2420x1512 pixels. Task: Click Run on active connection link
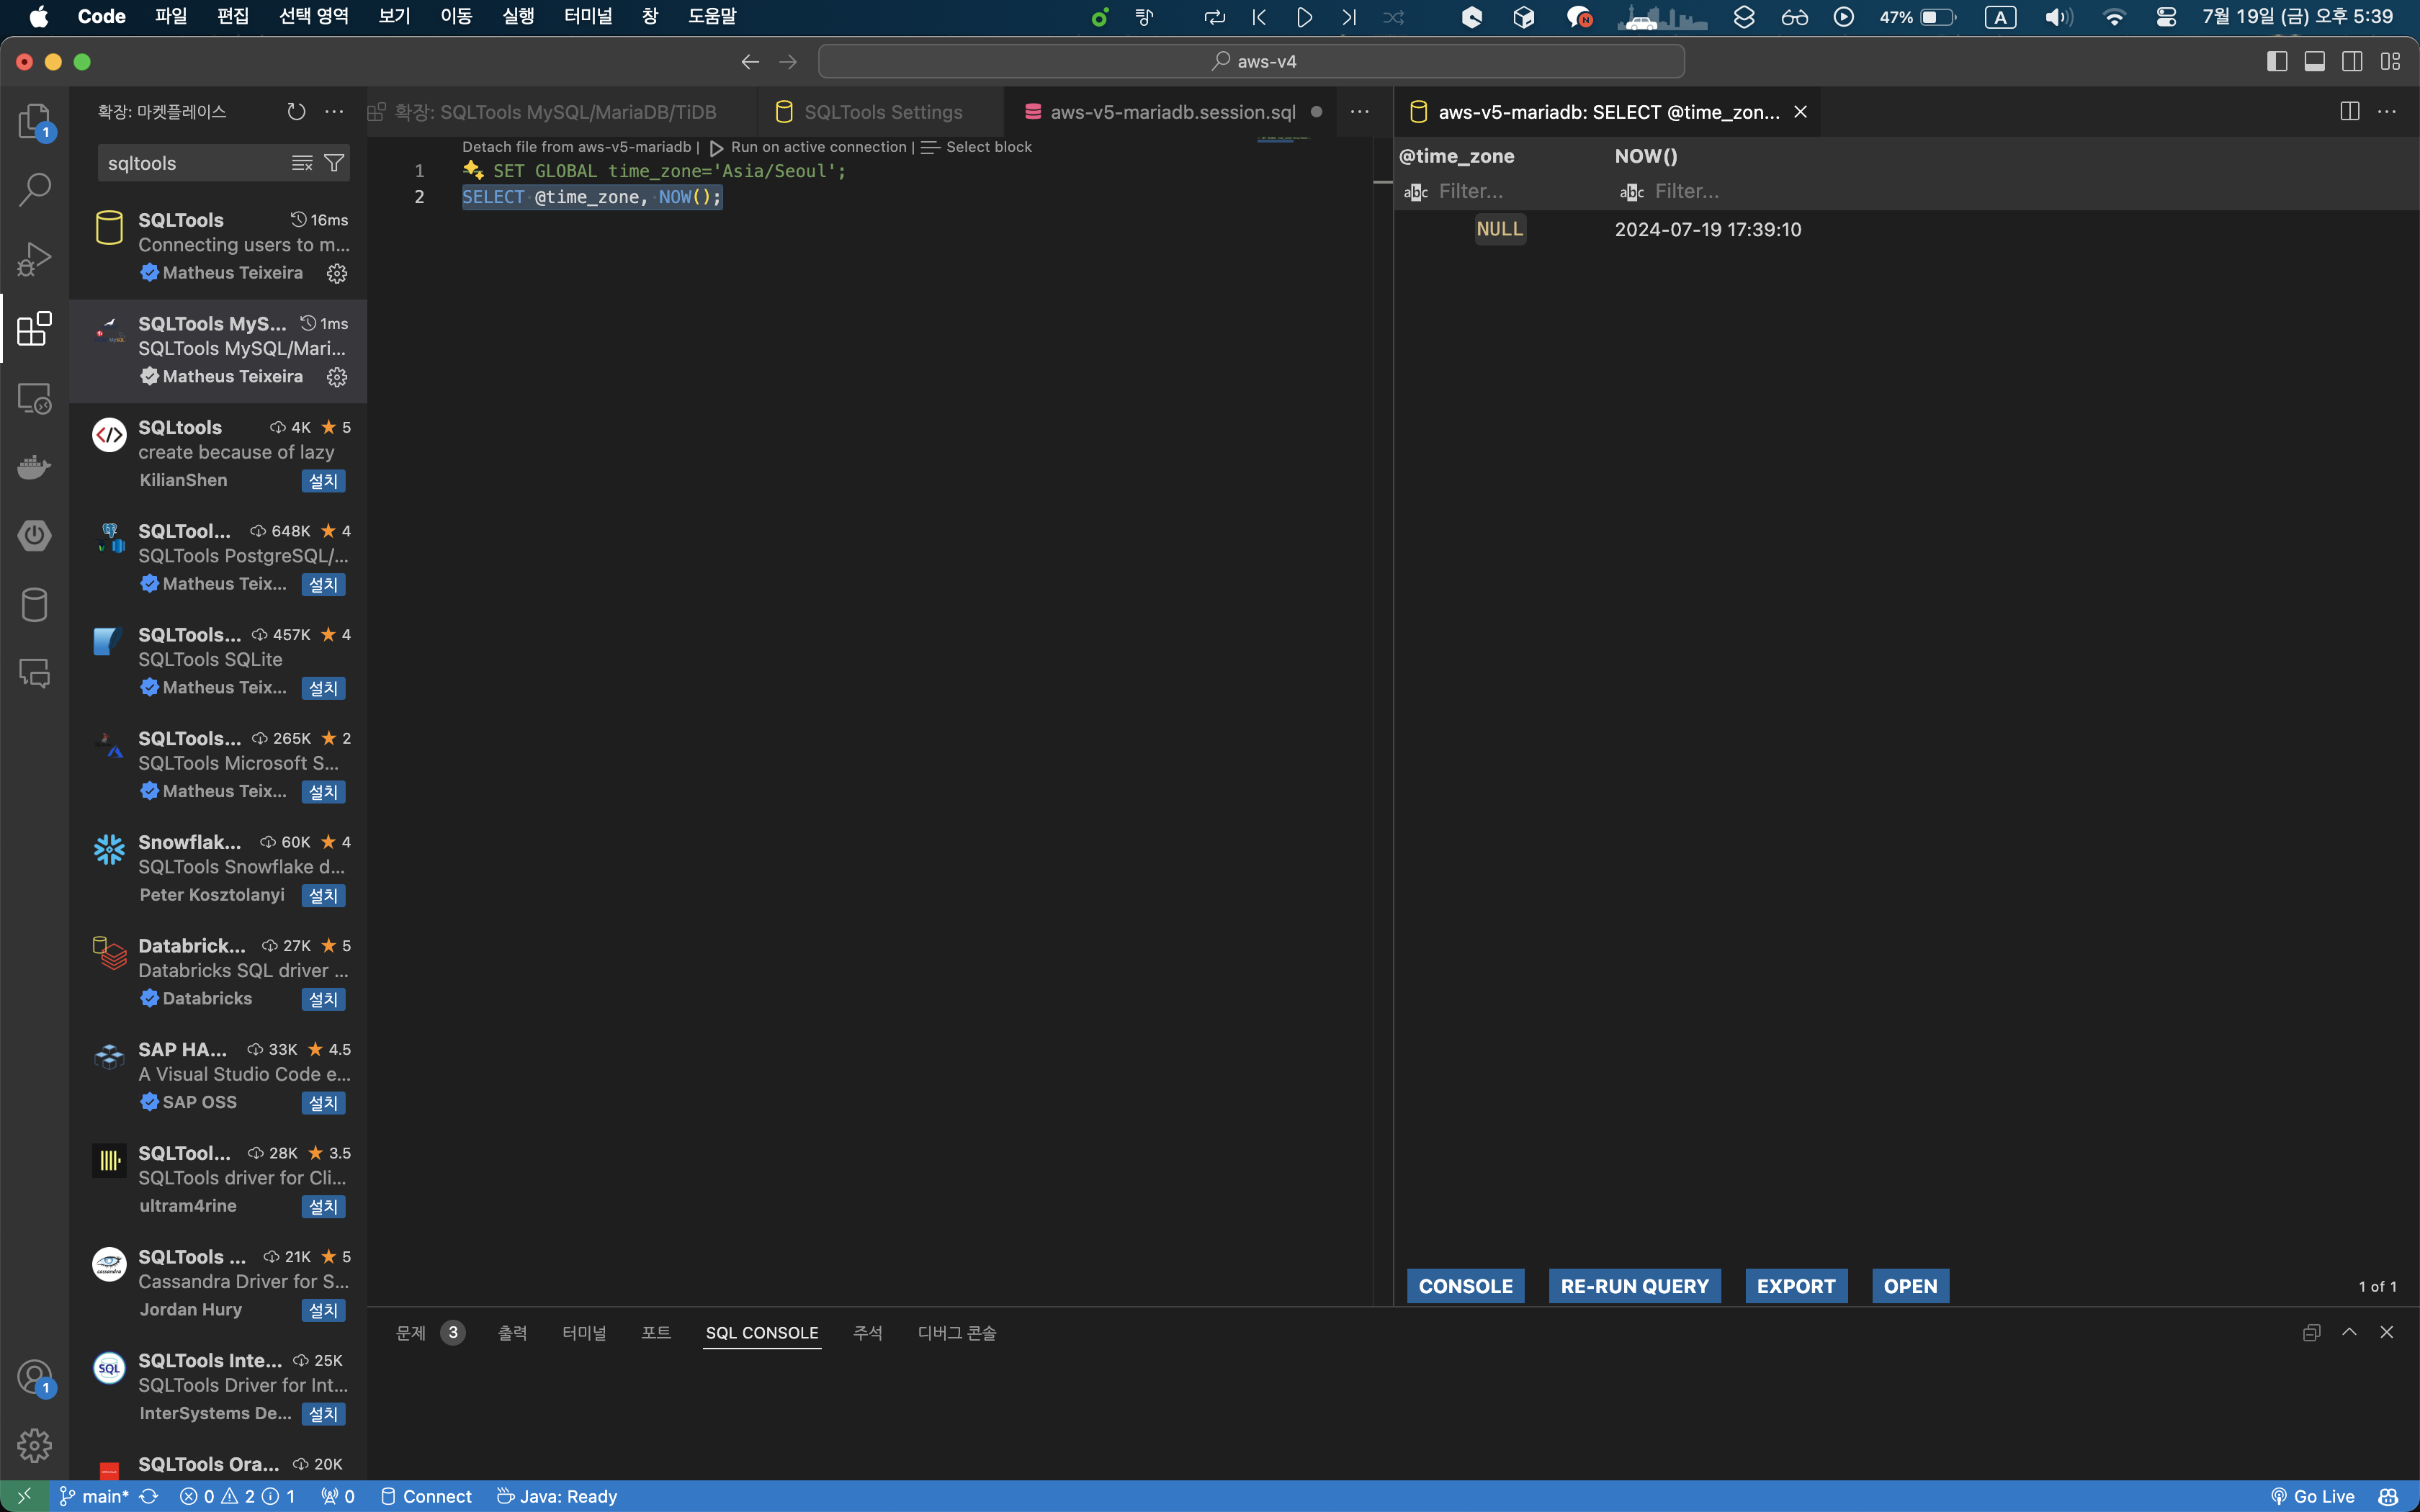[x=818, y=147]
